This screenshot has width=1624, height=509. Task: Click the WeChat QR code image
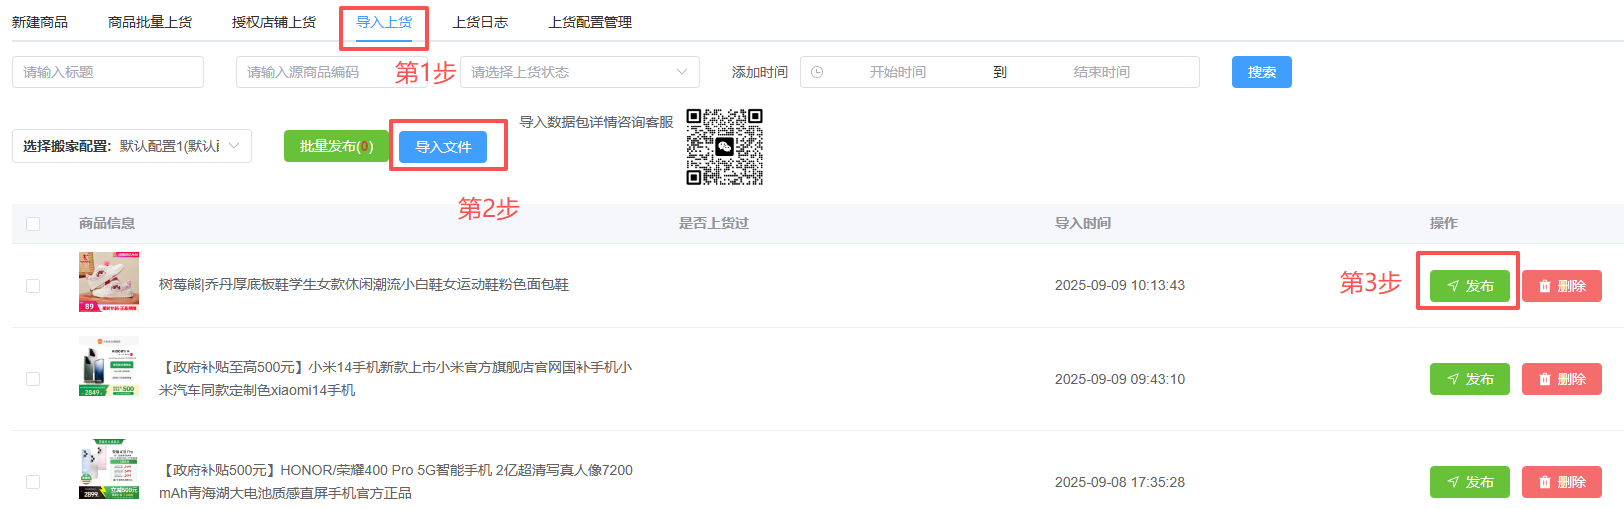pos(724,147)
